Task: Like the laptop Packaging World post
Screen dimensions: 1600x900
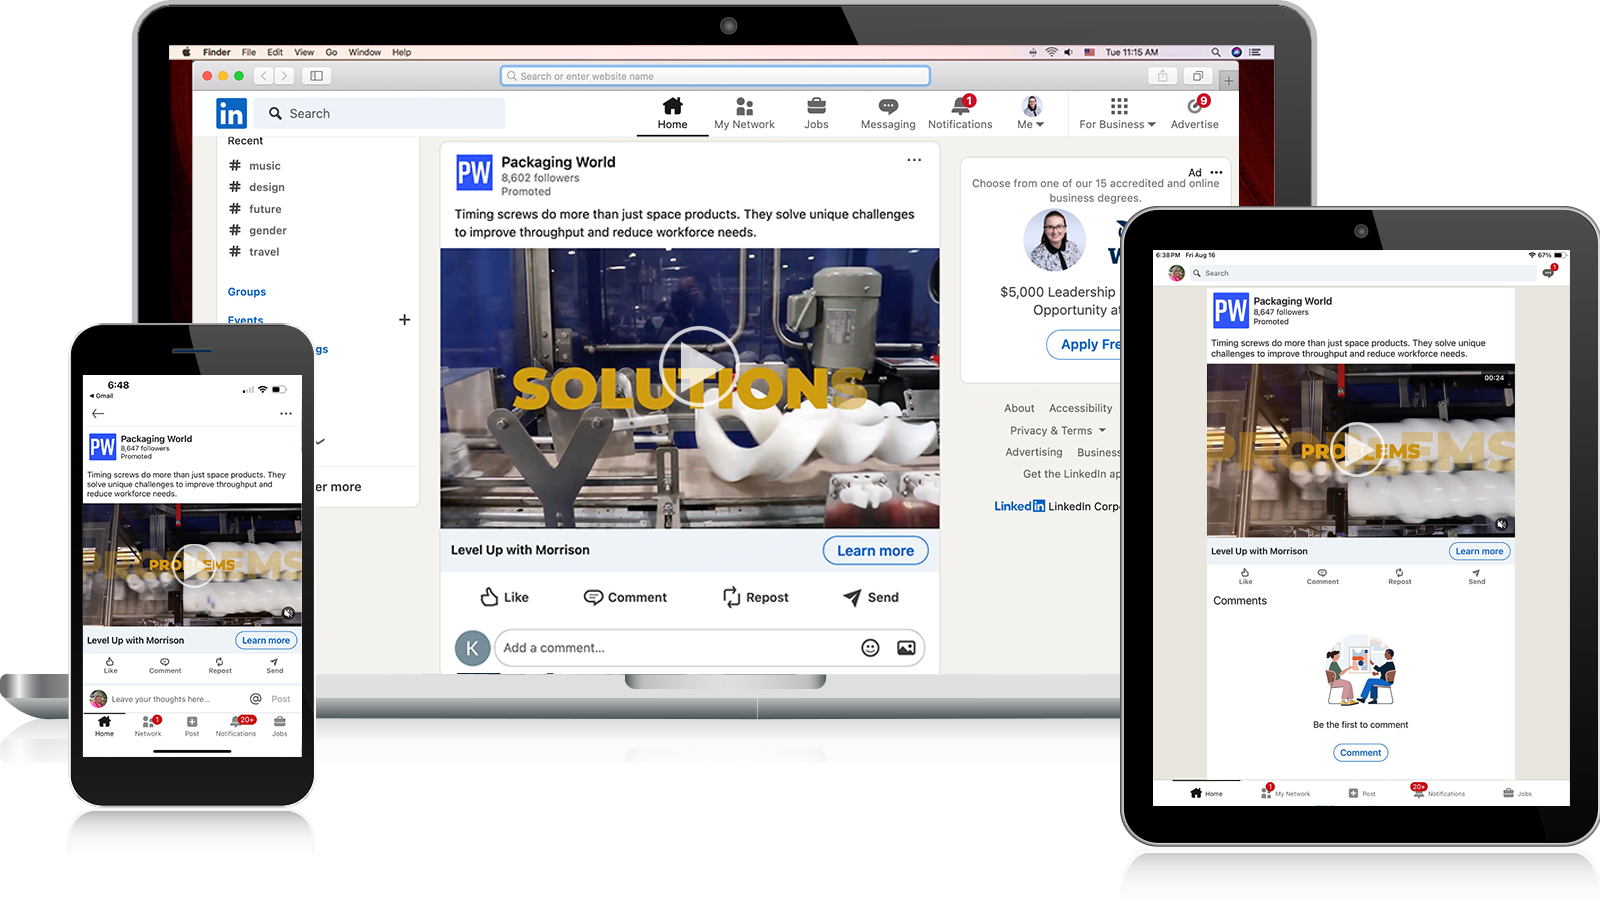Action: click(x=505, y=597)
